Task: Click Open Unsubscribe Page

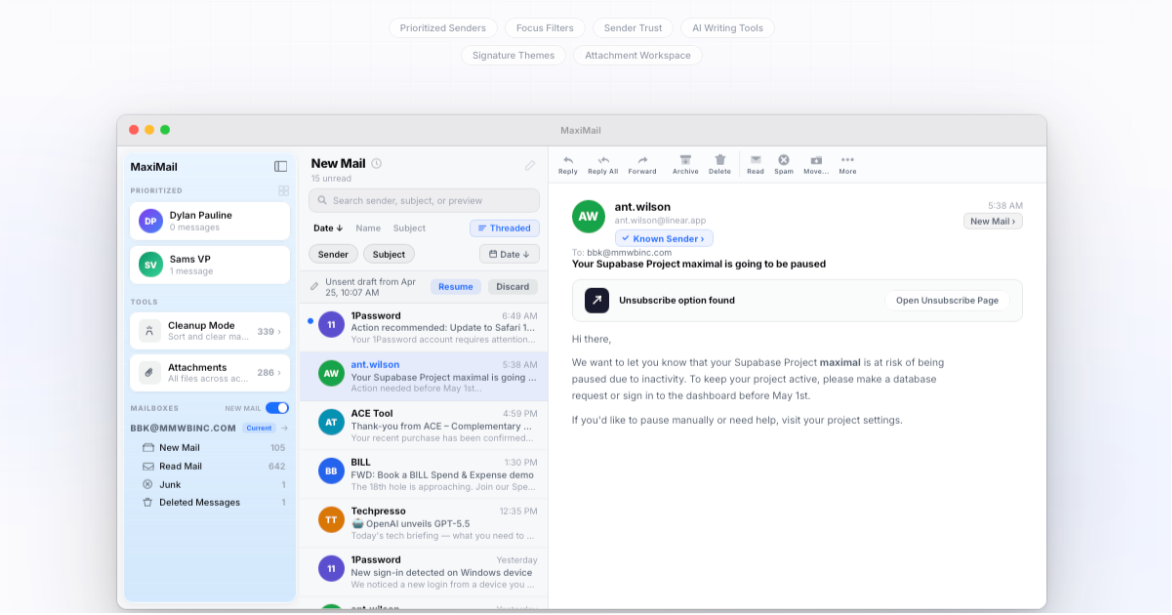Action: point(947,300)
